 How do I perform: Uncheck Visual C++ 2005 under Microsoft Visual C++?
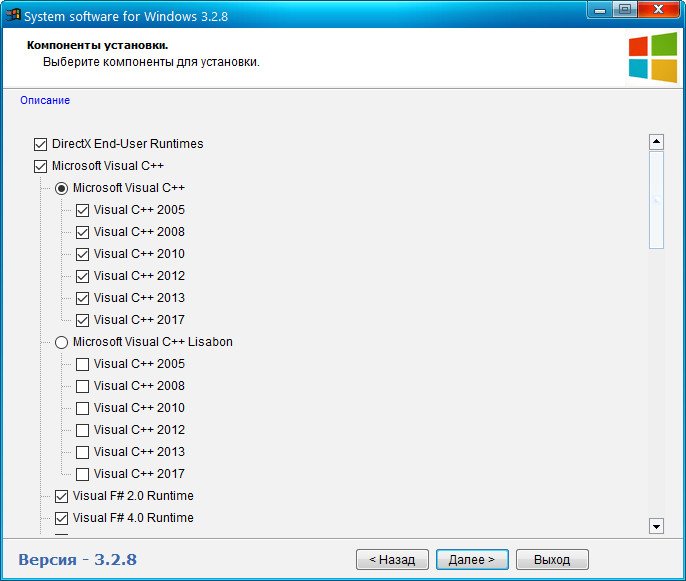point(82,210)
